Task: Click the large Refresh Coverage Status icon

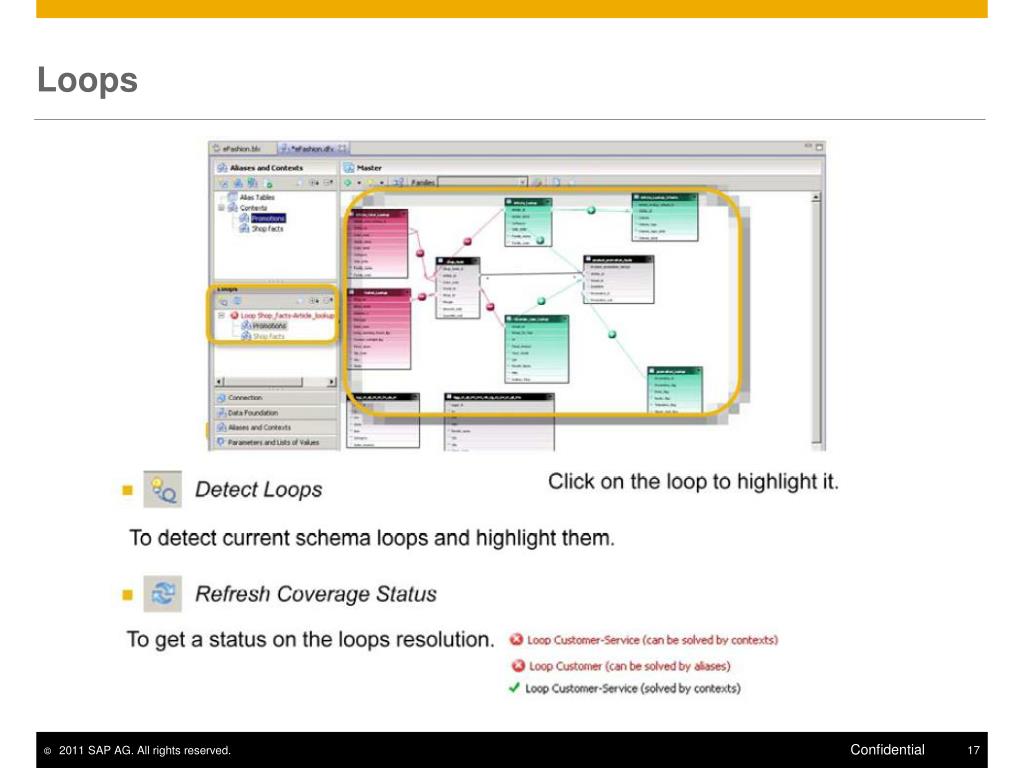Action: point(163,594)
